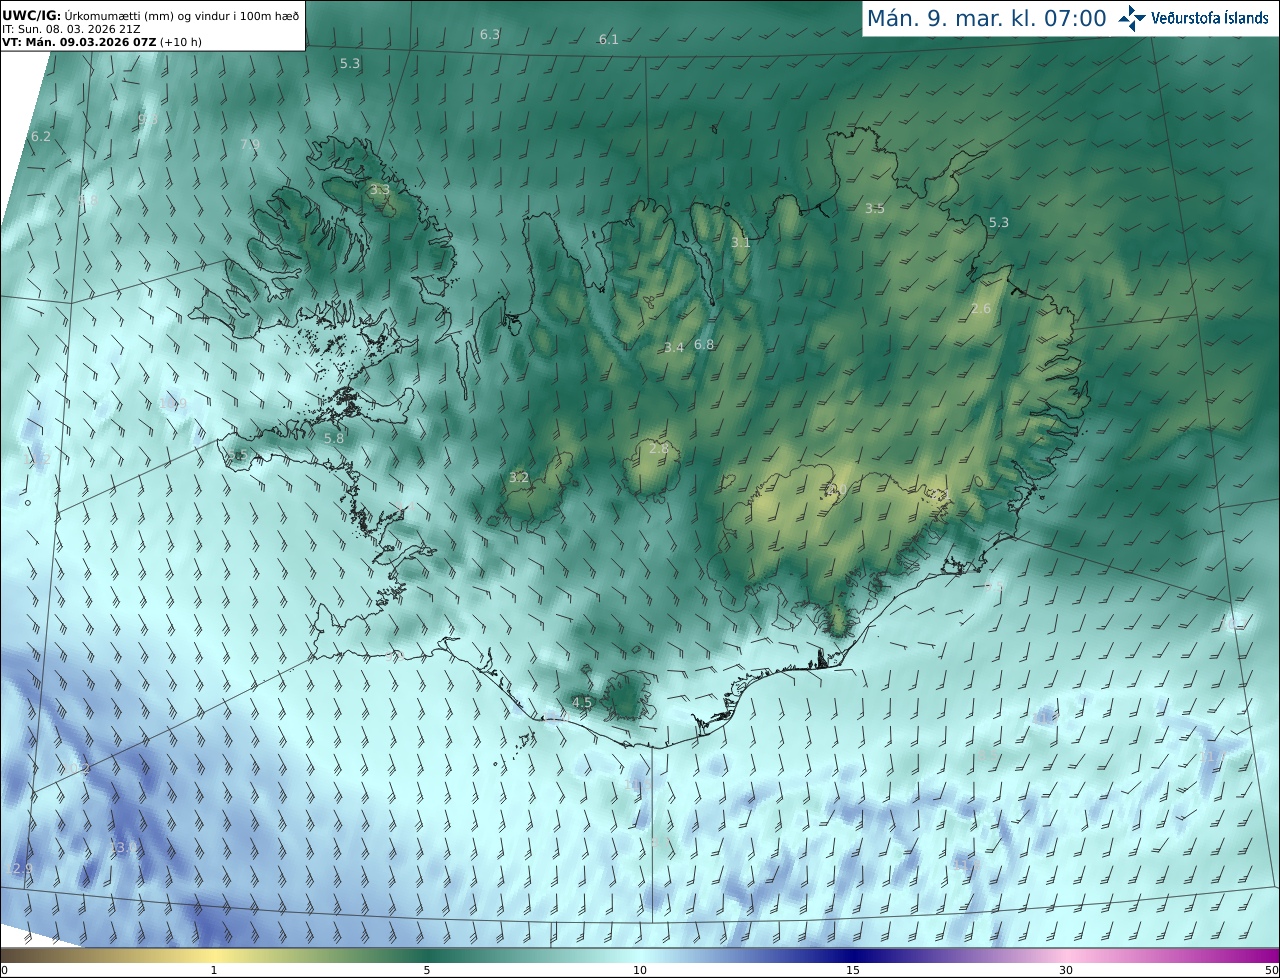Click the 5.8 value on the map

tap(334, 438)
